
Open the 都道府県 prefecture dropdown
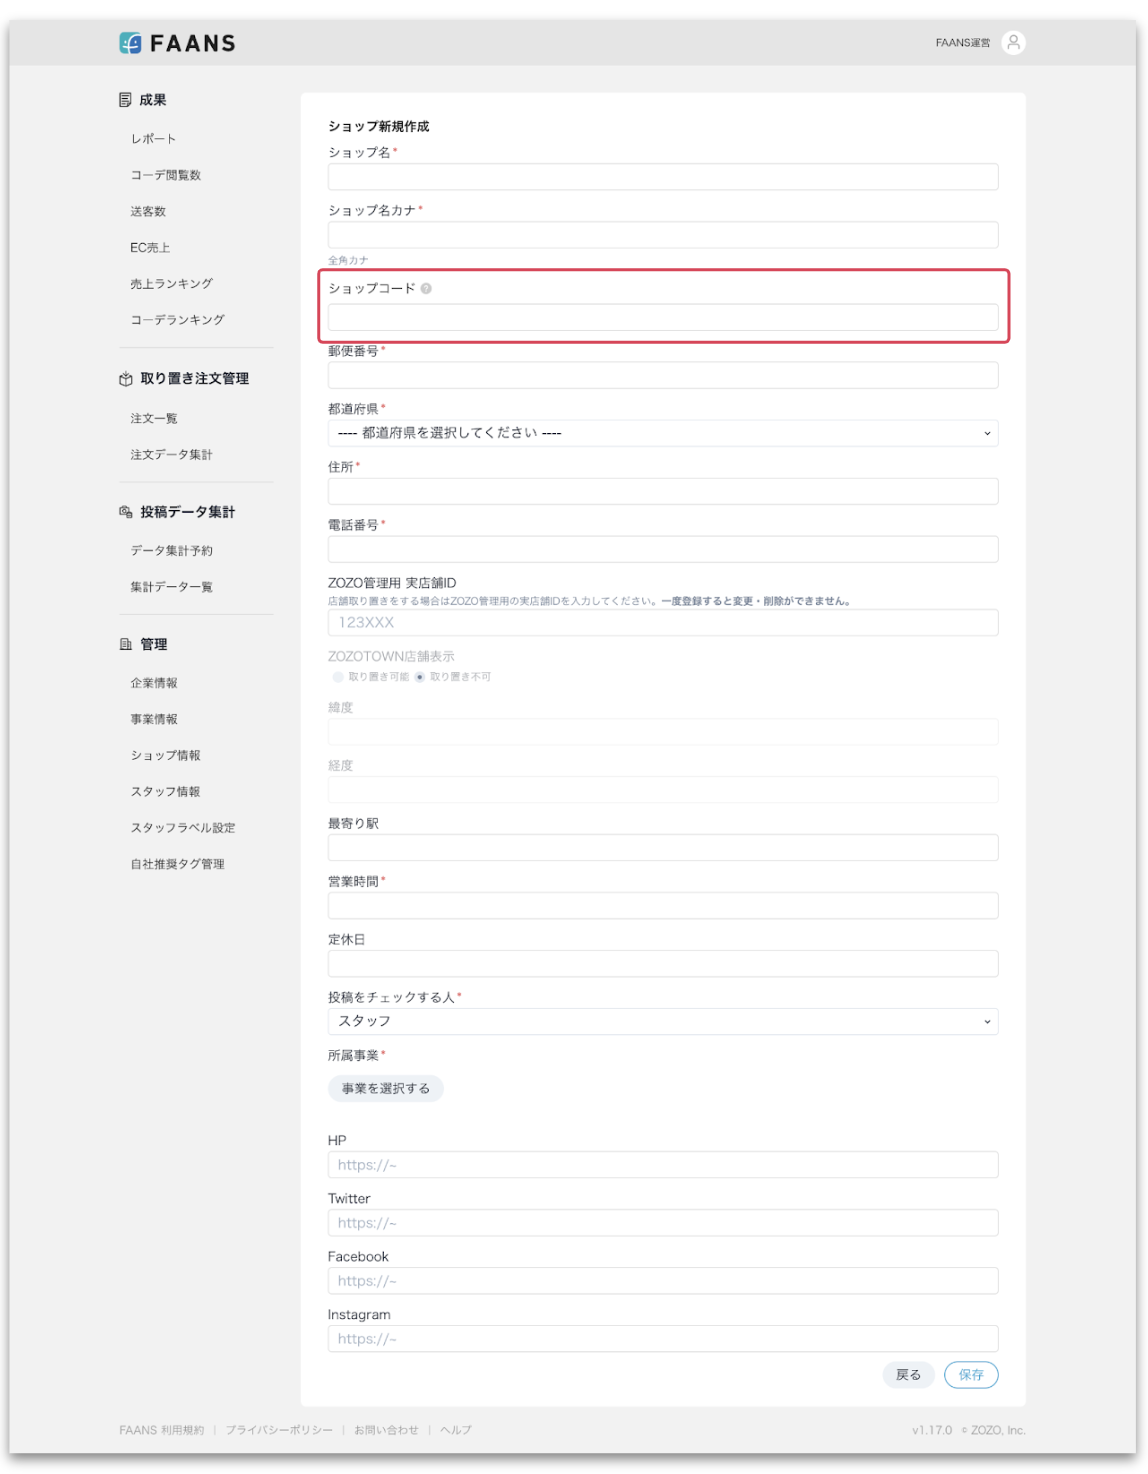[x=662, y=433]
